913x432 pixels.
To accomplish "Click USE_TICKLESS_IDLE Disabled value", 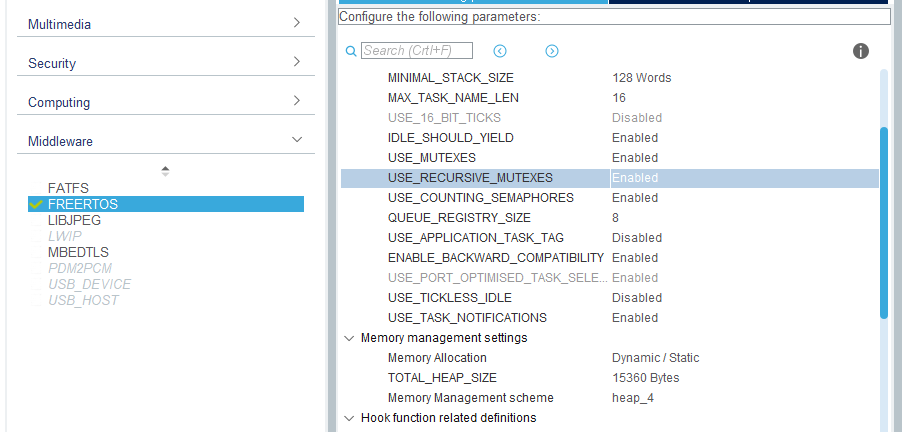I will [637, 298].
